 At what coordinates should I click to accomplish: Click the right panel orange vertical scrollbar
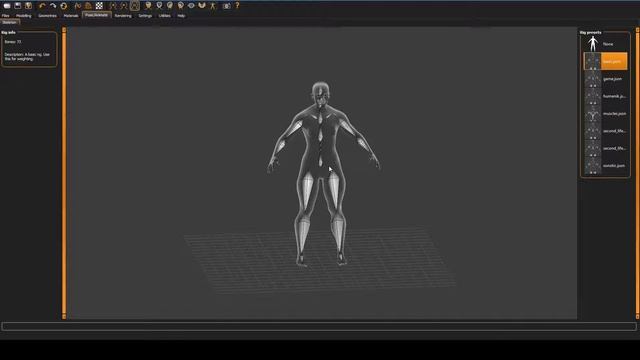pos(638,173)
